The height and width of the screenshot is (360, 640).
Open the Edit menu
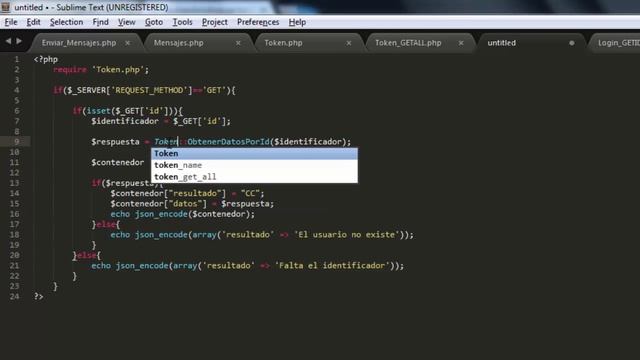[x=33, y=22]
